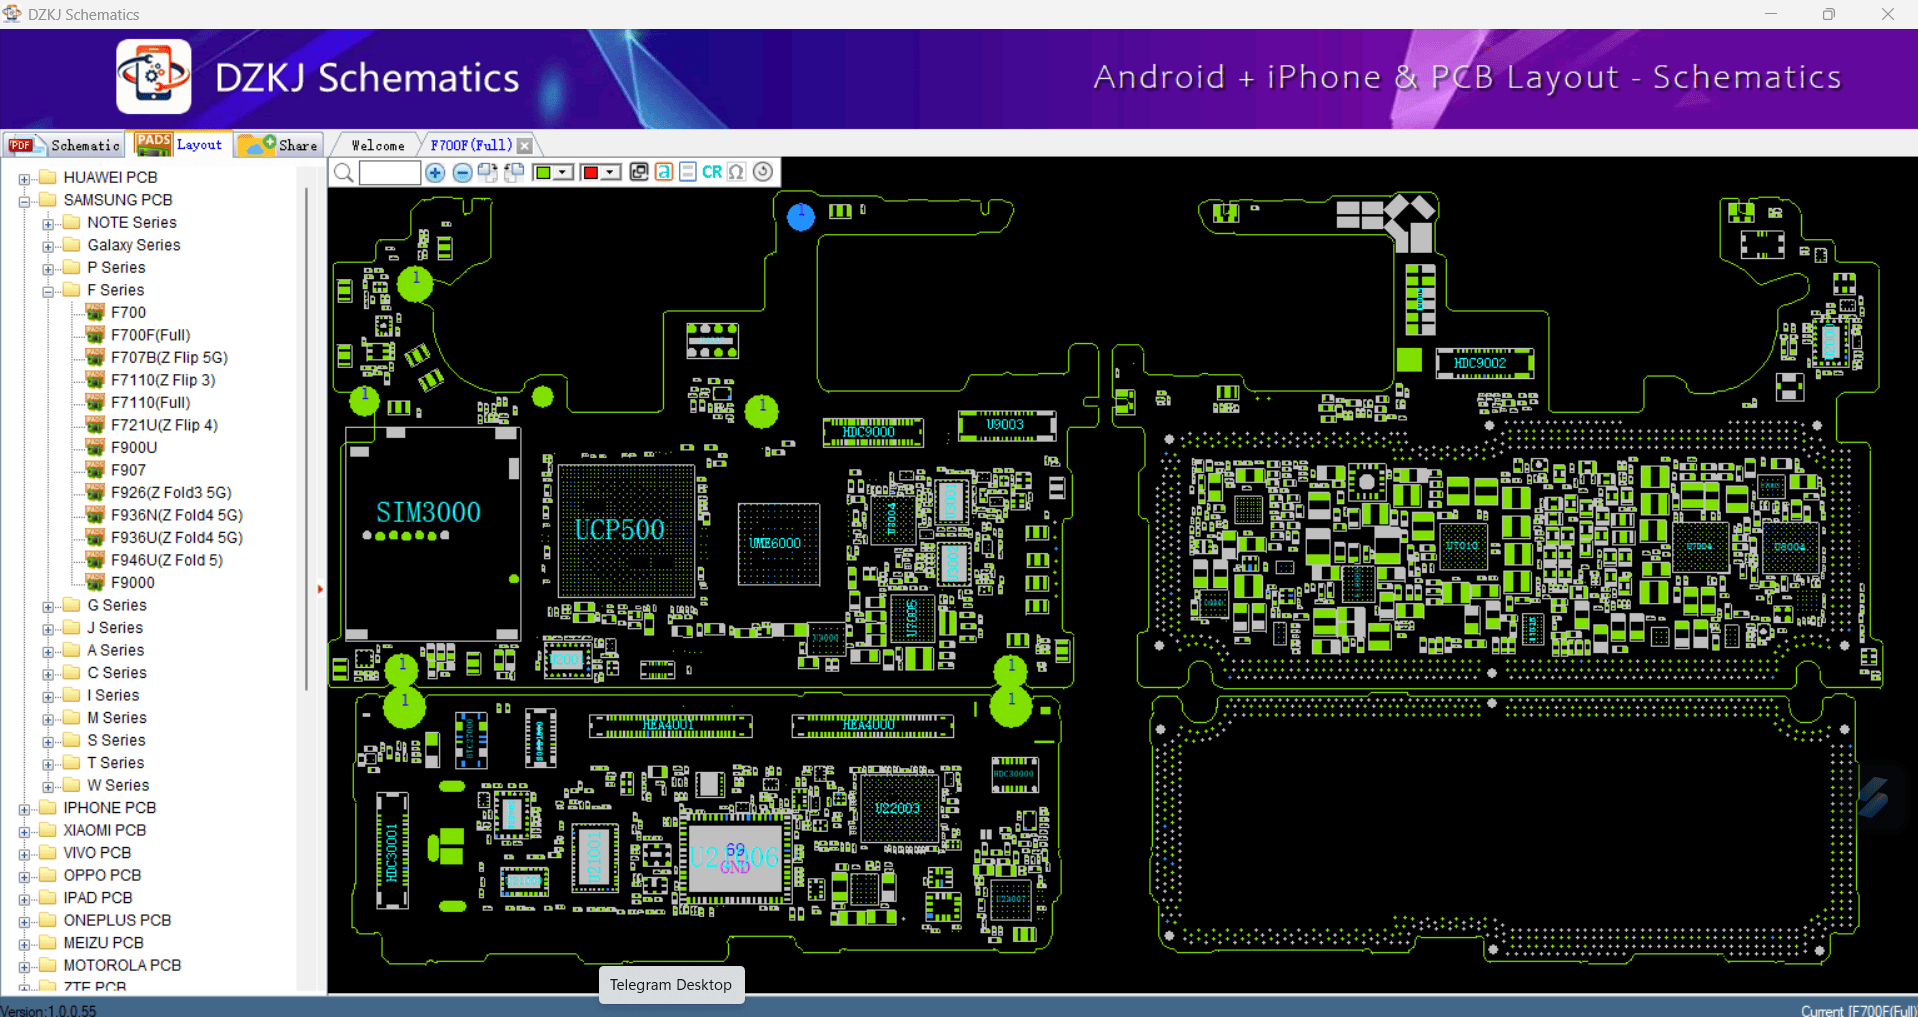Click the magnifier search icon in toolbar
The image size is (1918, 1017).
click(x=344, y=173)
